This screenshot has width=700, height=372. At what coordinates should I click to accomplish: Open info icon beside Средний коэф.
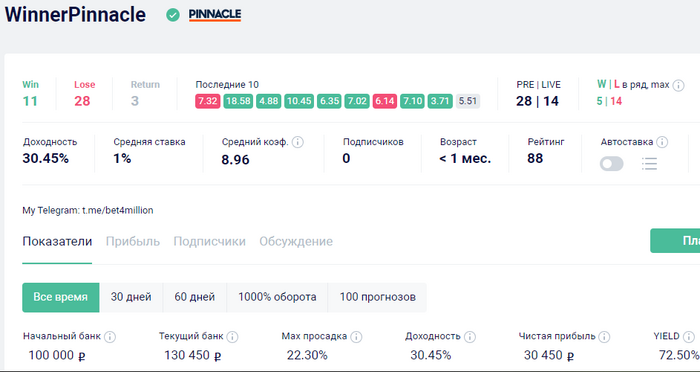[x=298, y=142]
